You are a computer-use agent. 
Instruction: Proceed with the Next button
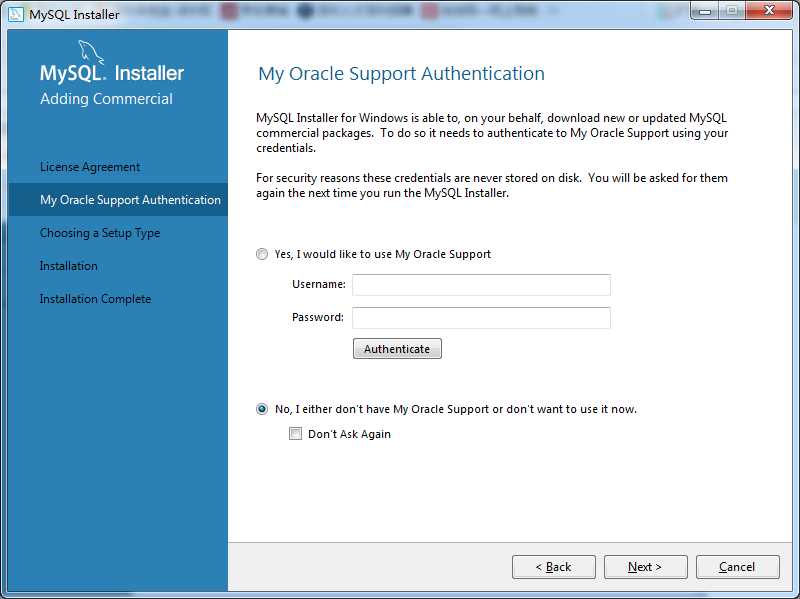coord(645,567)
